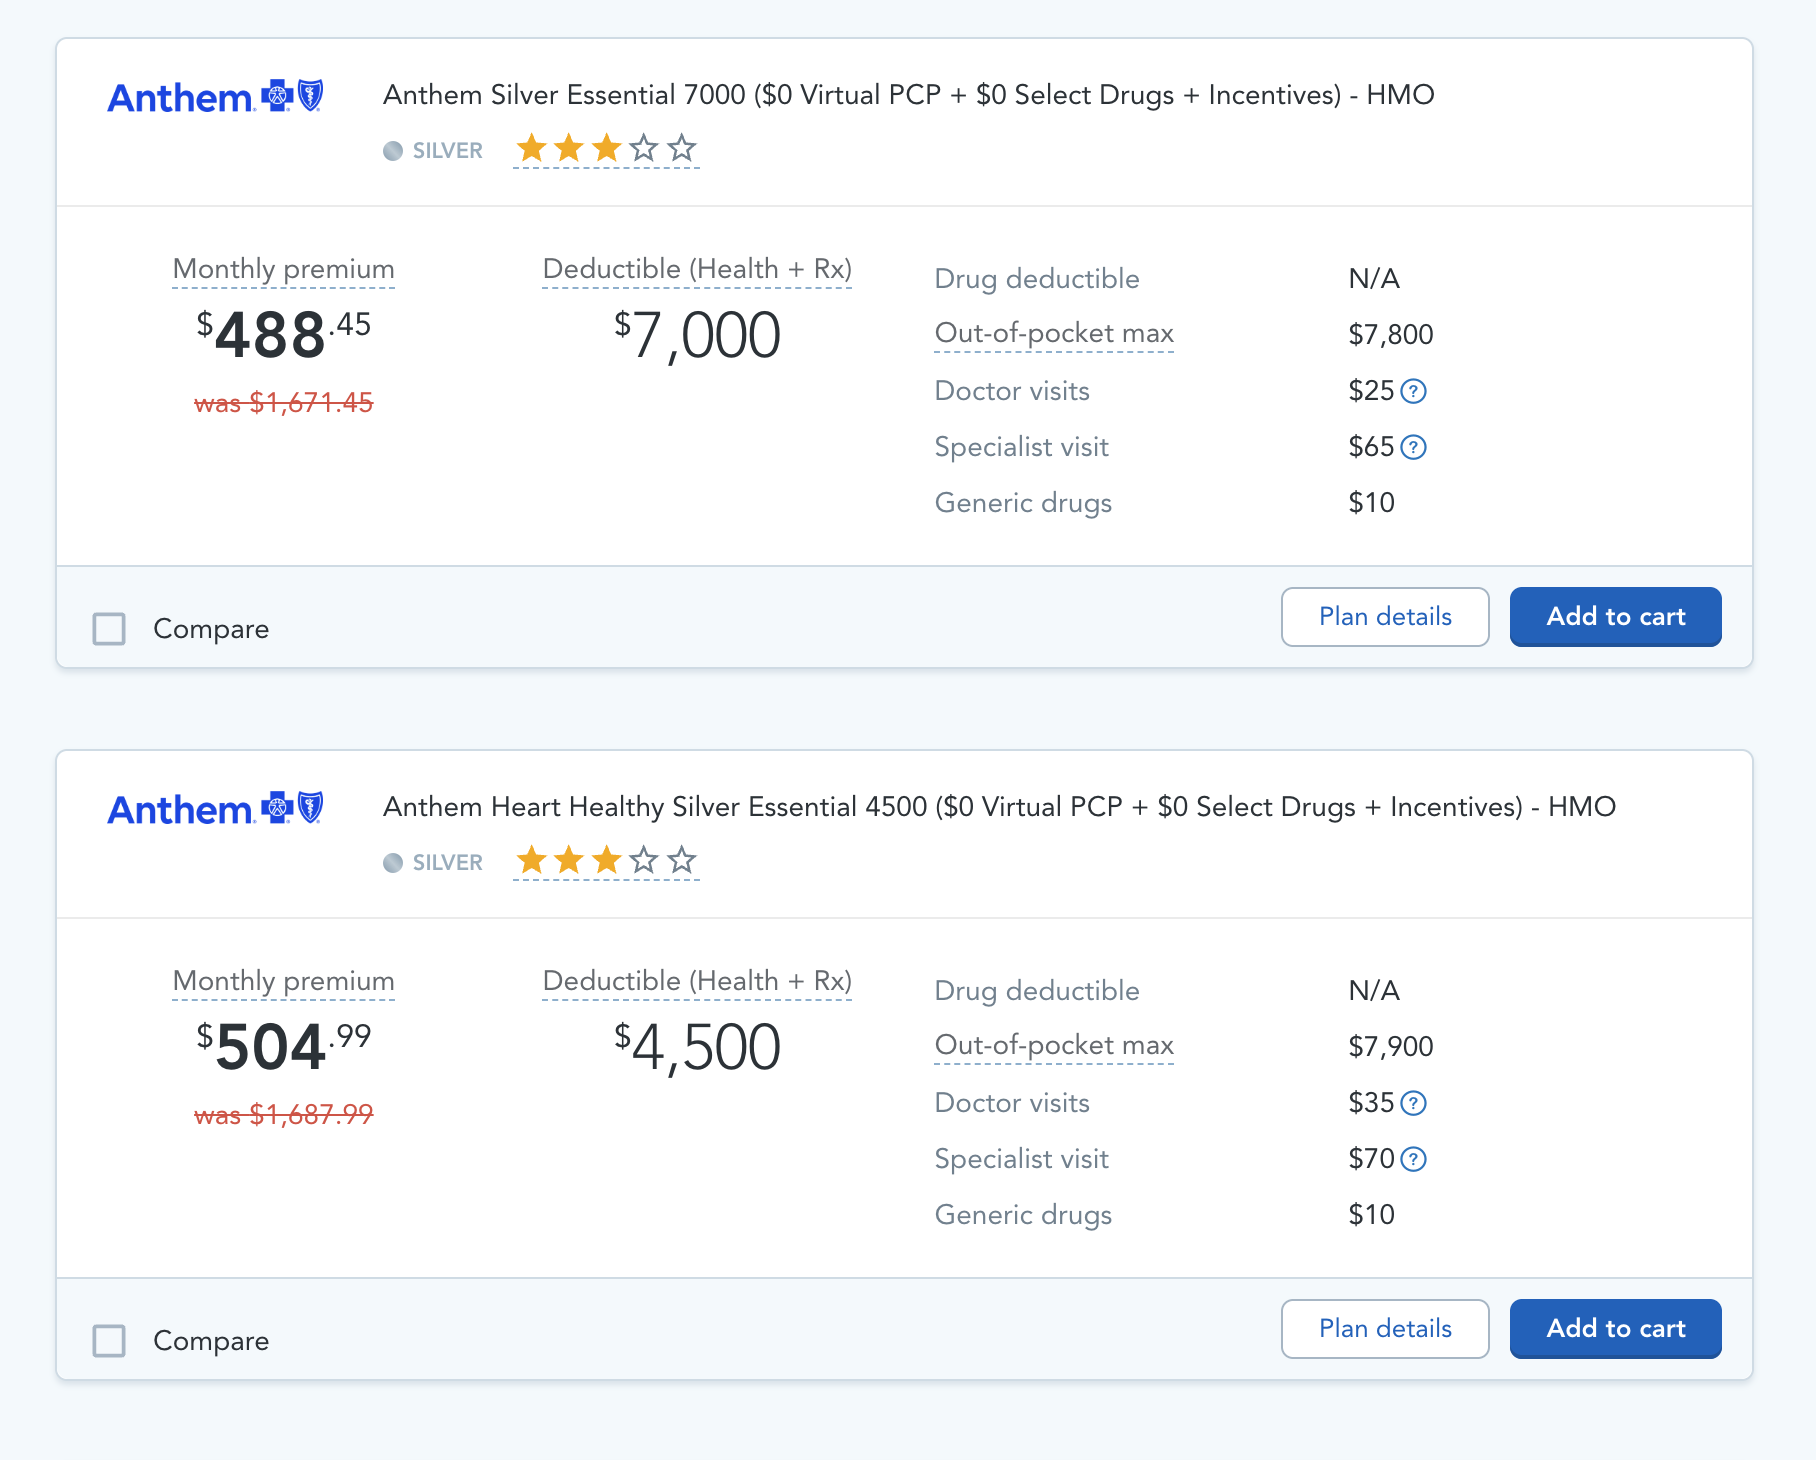
Task: Click star rating of Heart Healthy Silver plan
Action: (606, 861)
